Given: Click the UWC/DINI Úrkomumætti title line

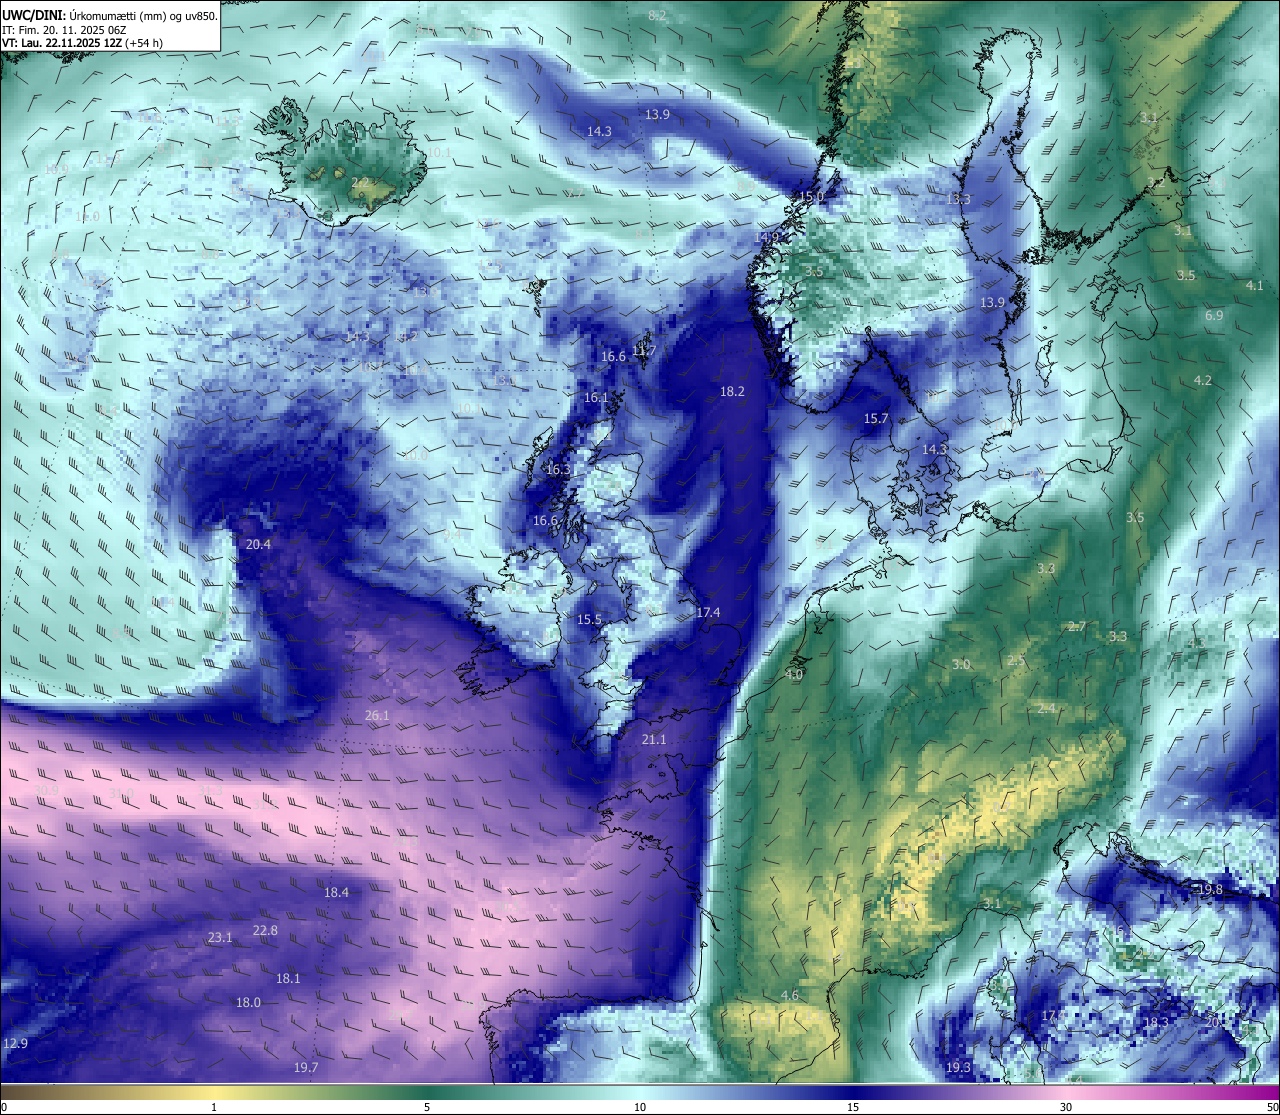Looking at the screenshot, I should 109,16.
